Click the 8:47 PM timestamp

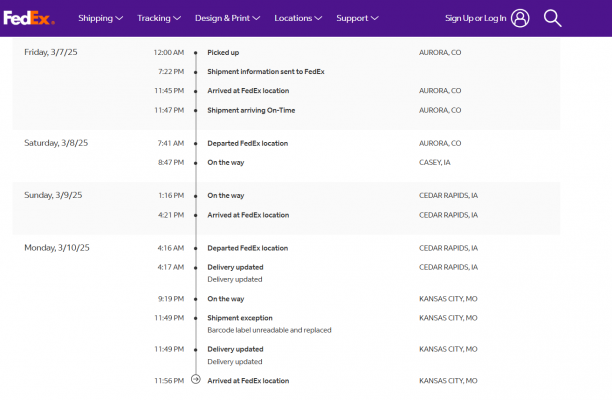171,162
